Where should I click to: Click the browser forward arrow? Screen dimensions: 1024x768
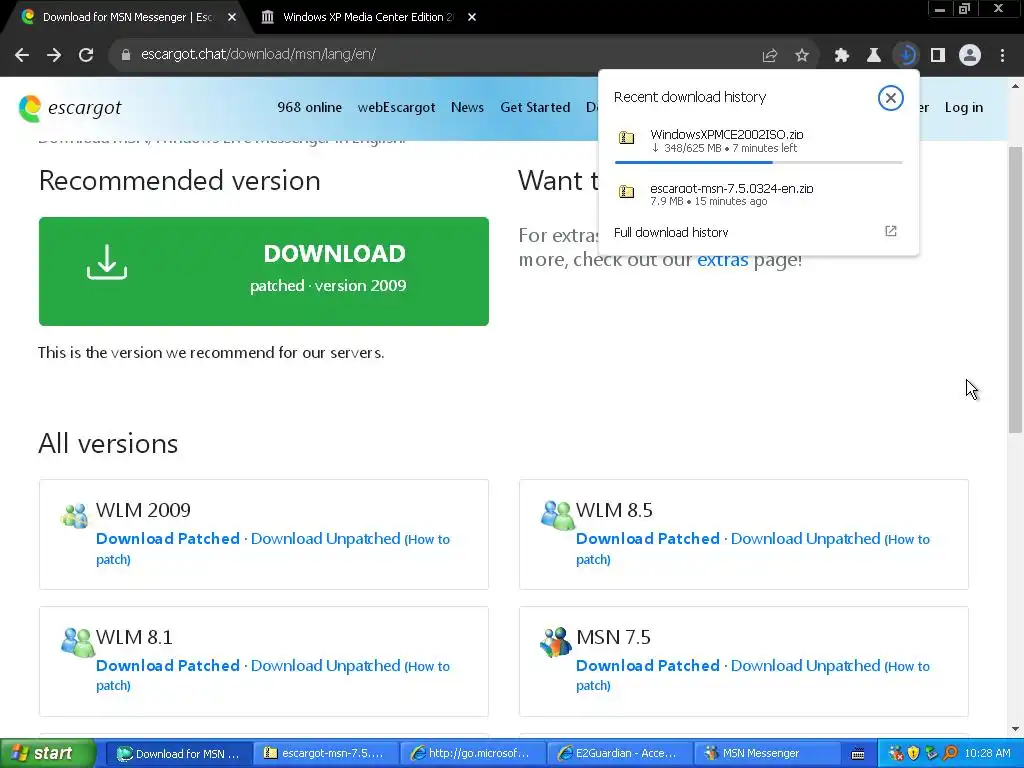(54, 55)
